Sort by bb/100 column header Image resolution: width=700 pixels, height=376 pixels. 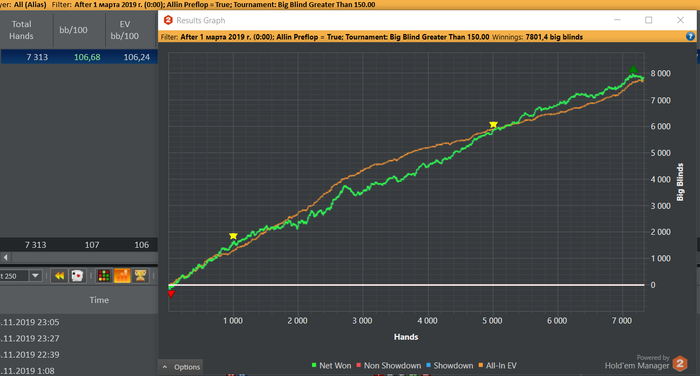click(73, 30)
